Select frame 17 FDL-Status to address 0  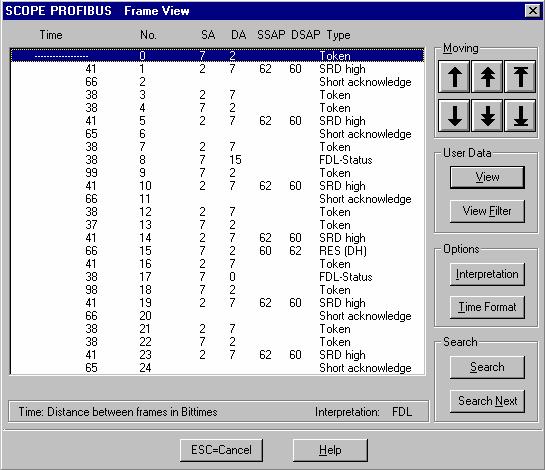pos(217,277)
